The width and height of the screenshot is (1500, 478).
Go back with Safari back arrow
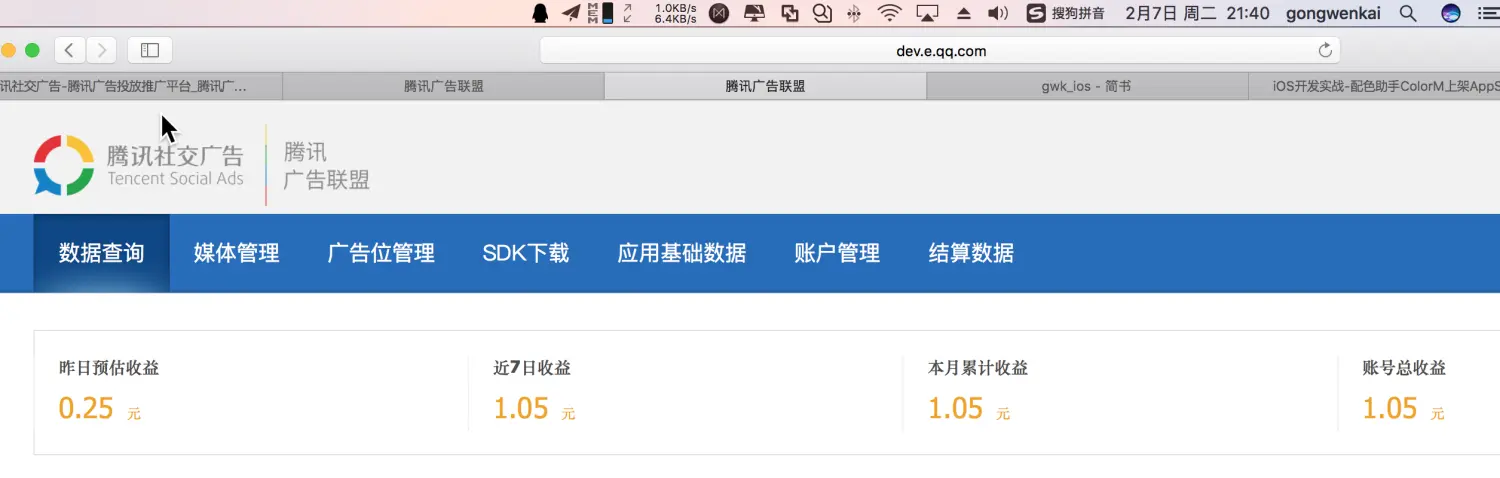pos(69,49)
